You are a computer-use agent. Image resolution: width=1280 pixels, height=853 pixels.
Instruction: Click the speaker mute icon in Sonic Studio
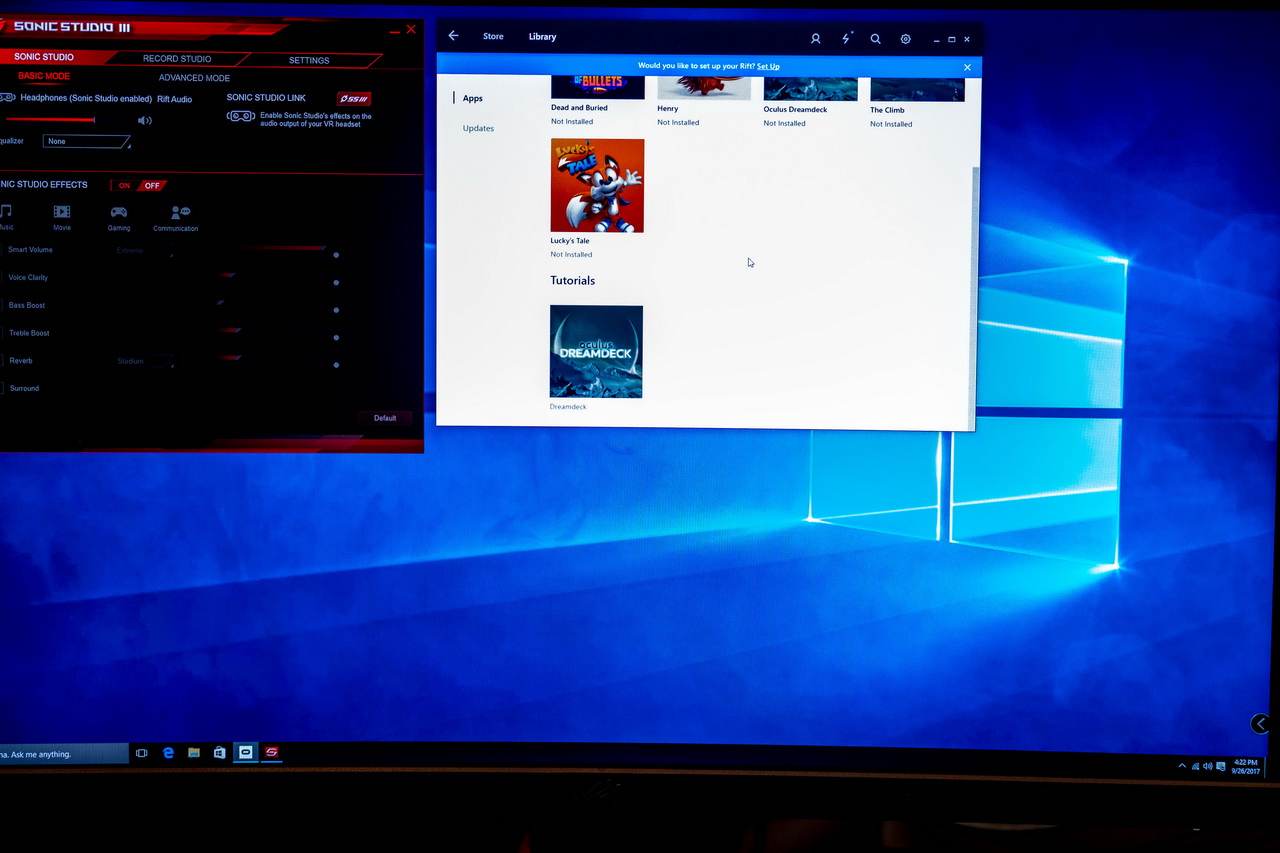tap(145, 121)
